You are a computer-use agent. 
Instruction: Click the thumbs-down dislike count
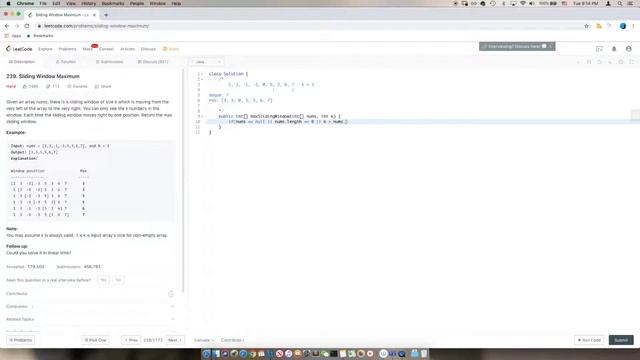tap(56, 87)
